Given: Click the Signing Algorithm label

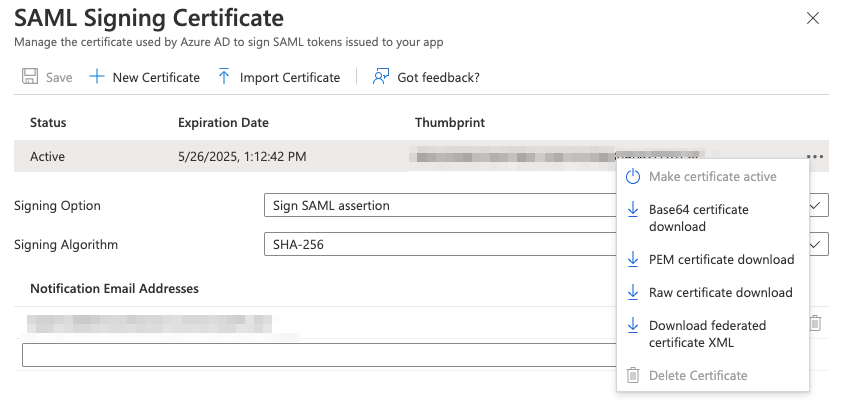Looking at the screenshot, I should (66, 245).
